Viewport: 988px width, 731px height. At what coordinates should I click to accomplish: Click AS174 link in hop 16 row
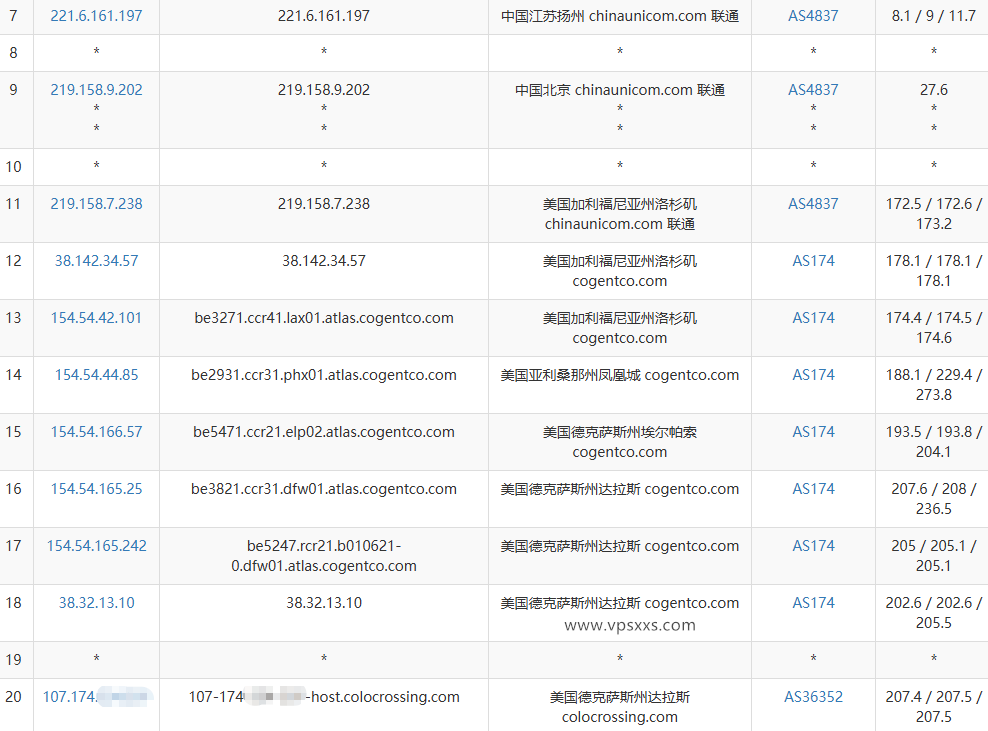813,489
